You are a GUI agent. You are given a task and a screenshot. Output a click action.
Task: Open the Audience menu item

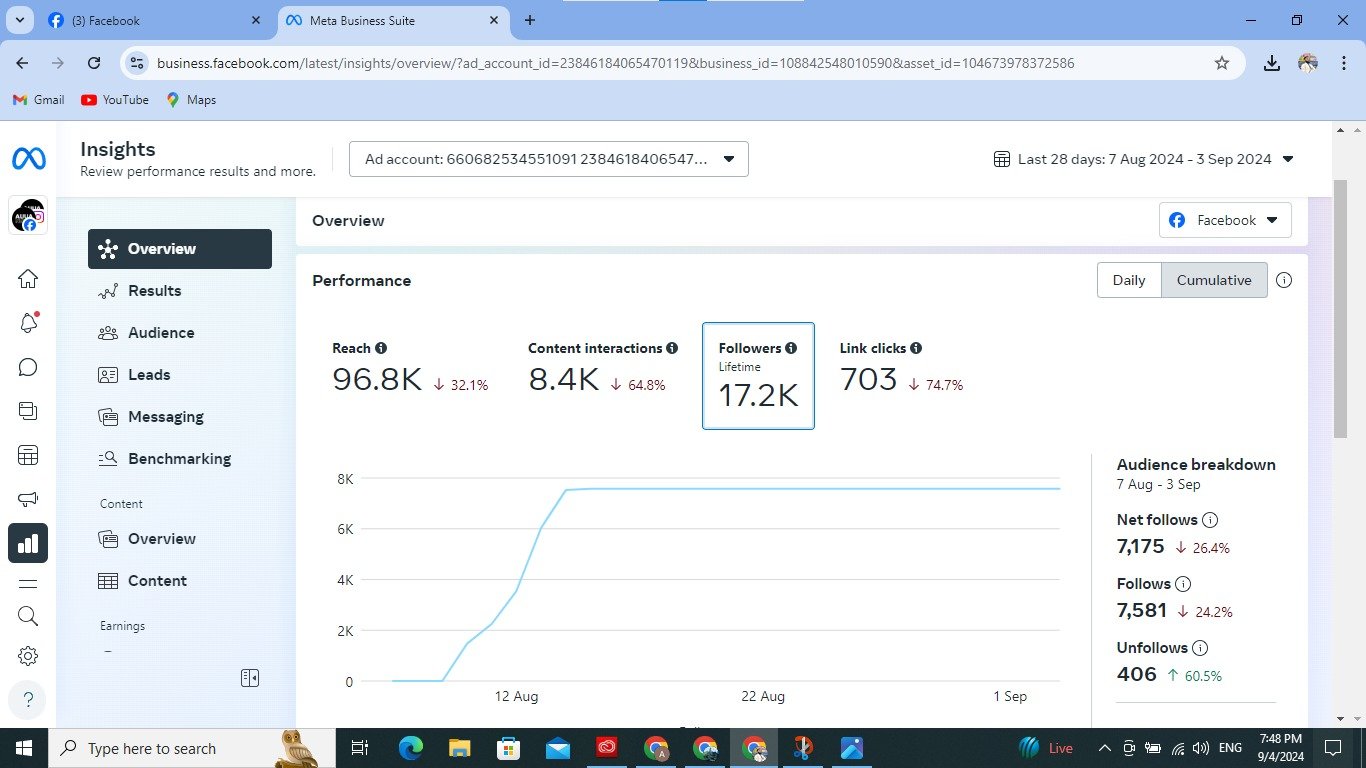tap(180, 333)
